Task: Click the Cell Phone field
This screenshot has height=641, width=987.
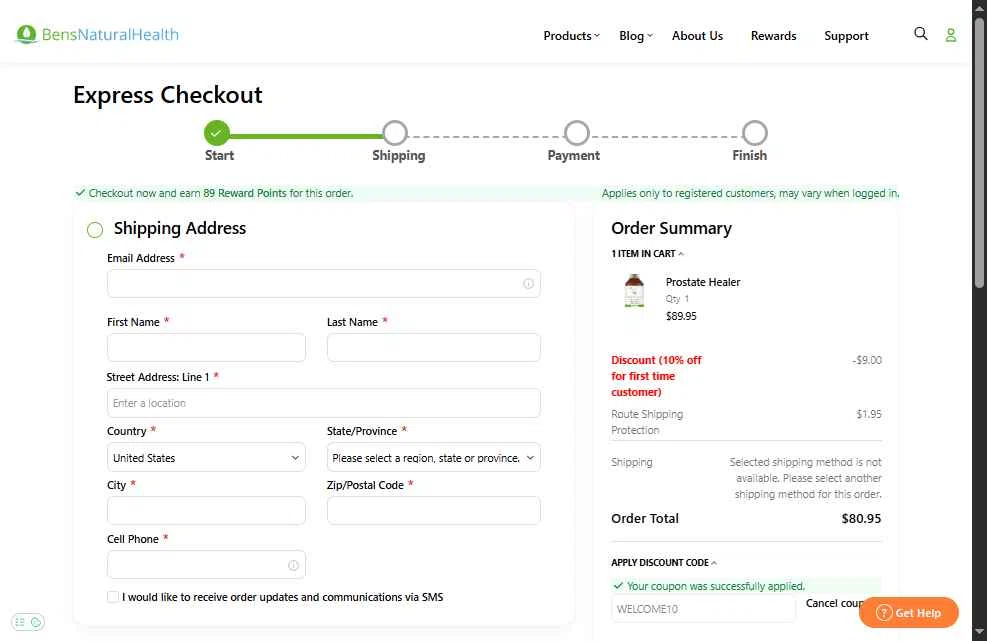Action: (x=206, y=565)
